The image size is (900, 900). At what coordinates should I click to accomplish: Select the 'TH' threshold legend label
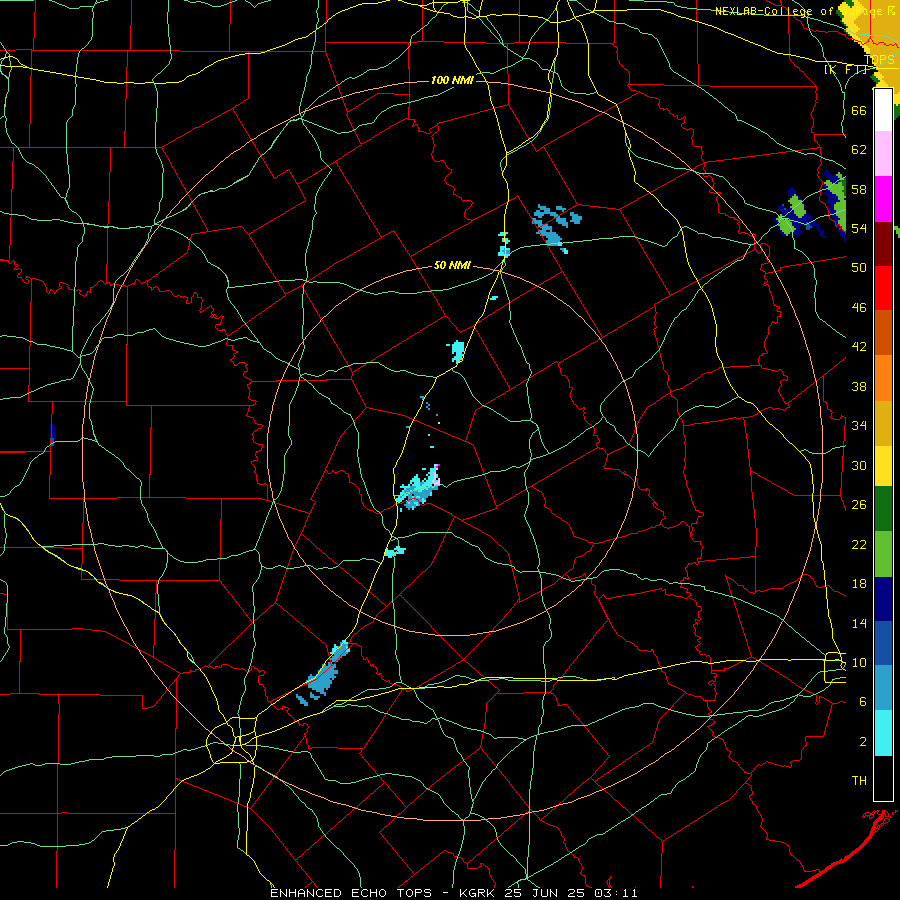pyautogui.click(x=859, y=781)
